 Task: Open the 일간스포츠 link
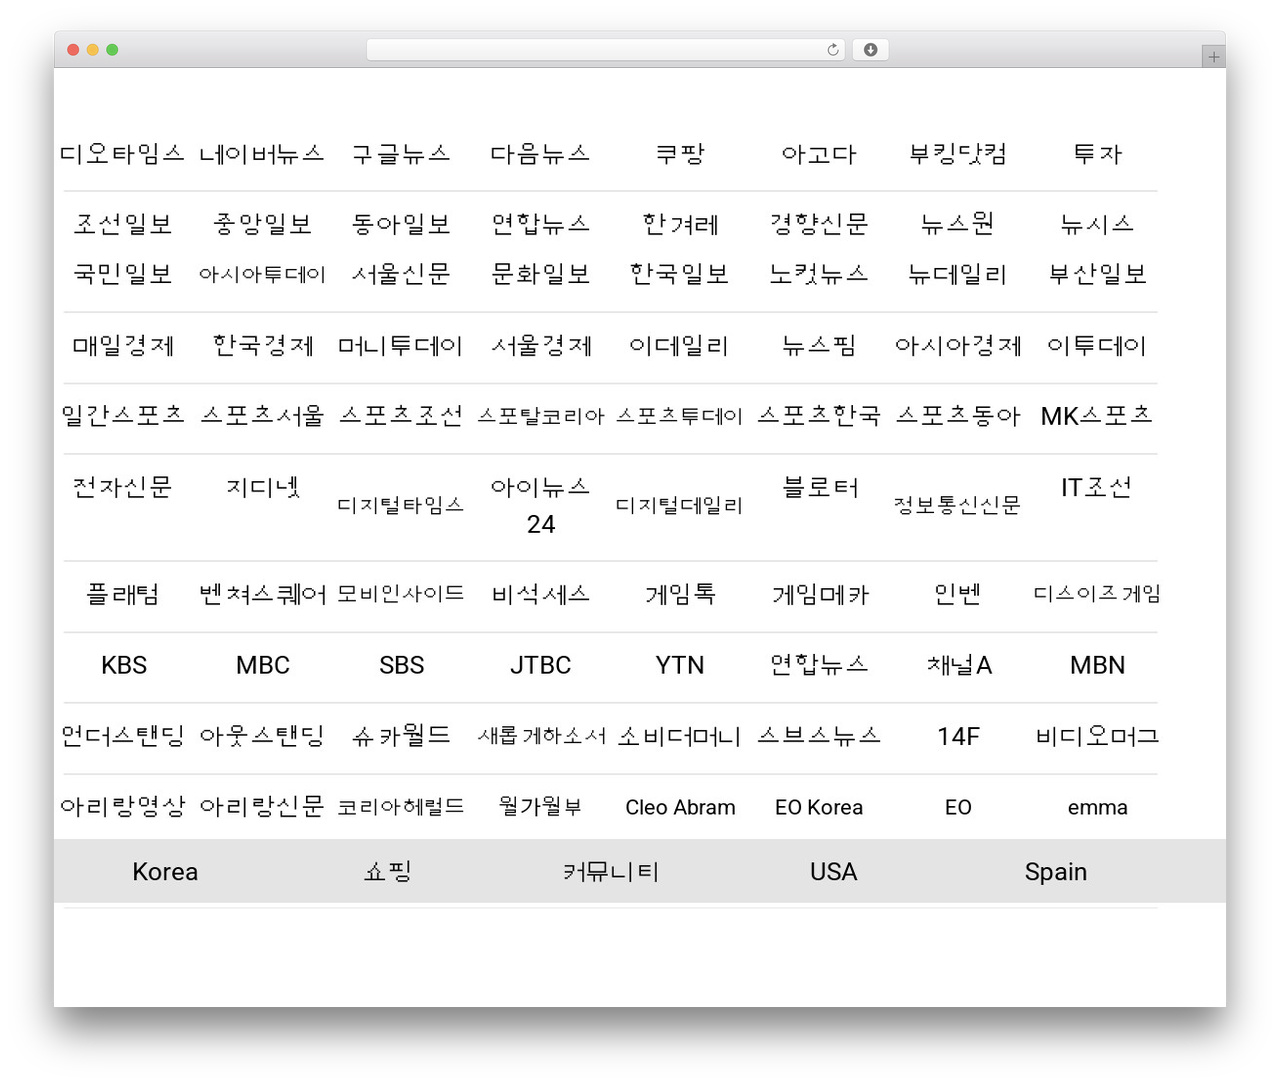tap(123, 416)
